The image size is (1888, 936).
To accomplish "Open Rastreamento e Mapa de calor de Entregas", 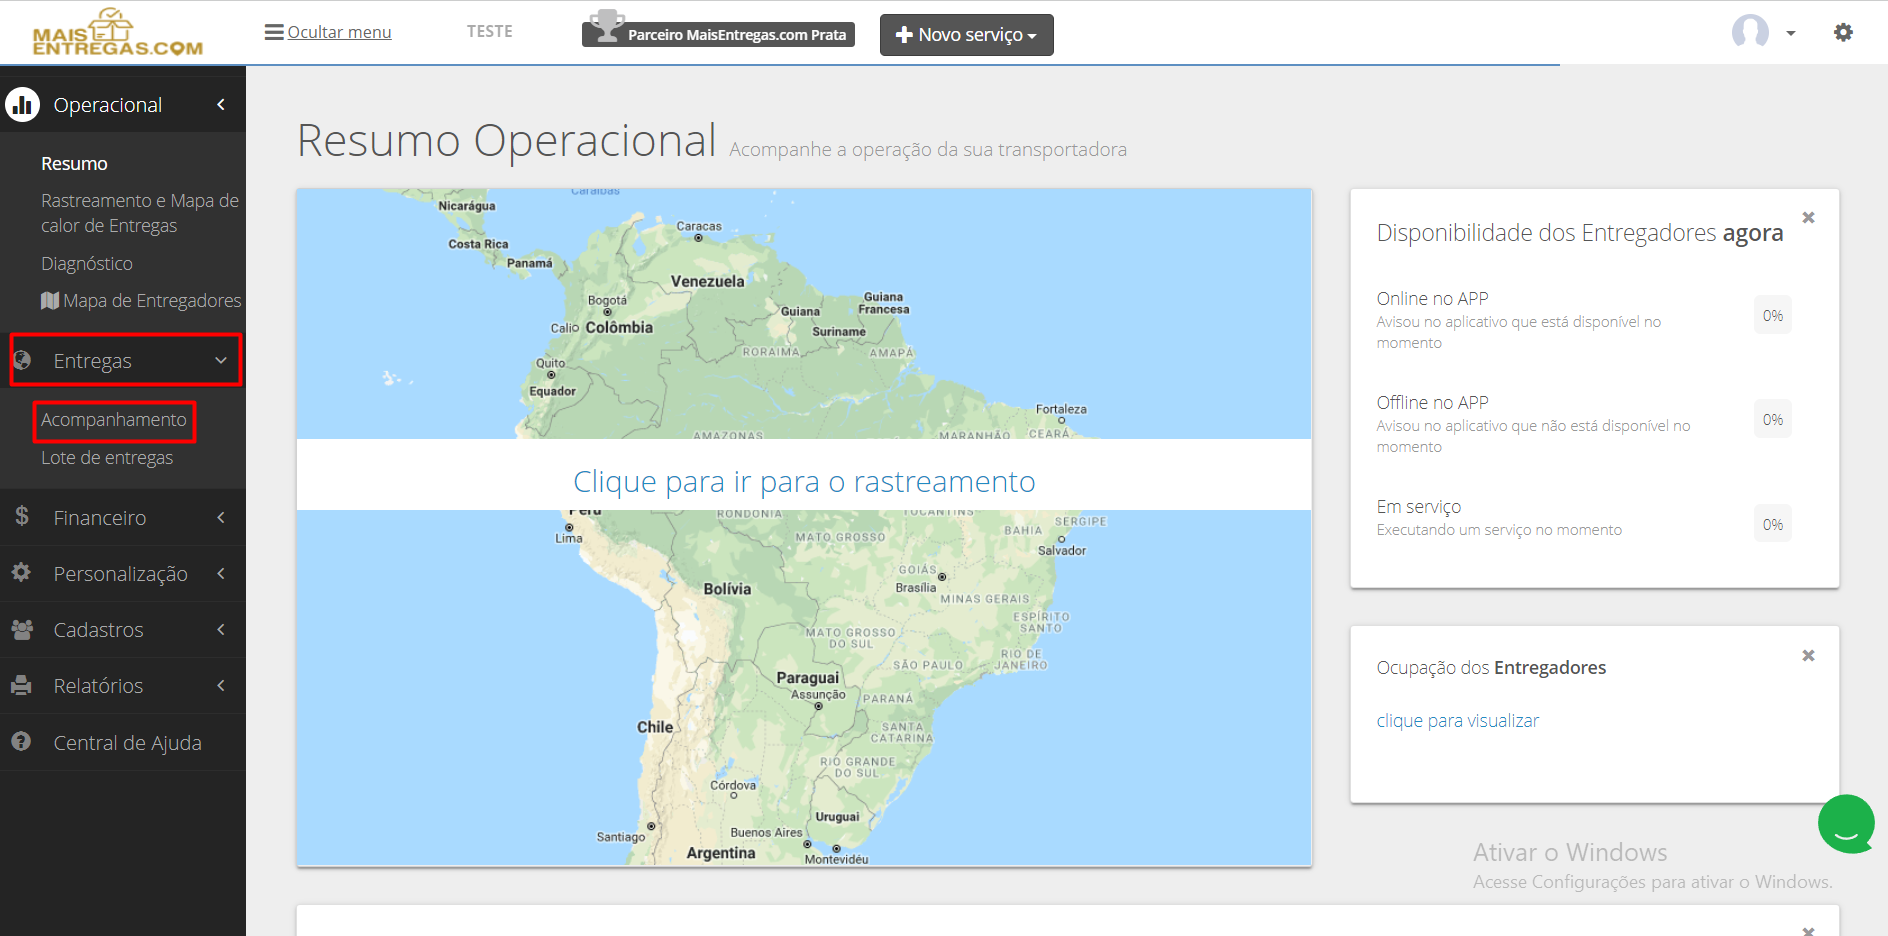I will pyautogui.click(x=140, y=213).
